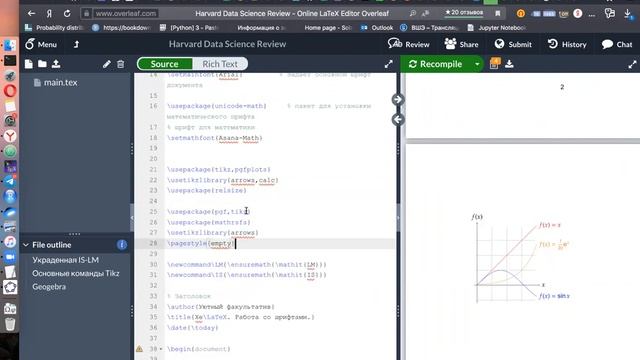Click the go to PDF location arrow

[x=398, y=100]
